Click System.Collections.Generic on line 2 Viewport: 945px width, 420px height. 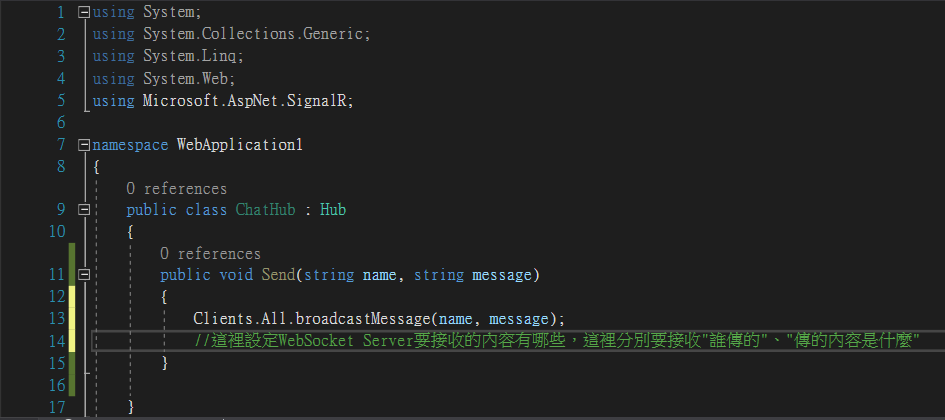coord(253,34)
